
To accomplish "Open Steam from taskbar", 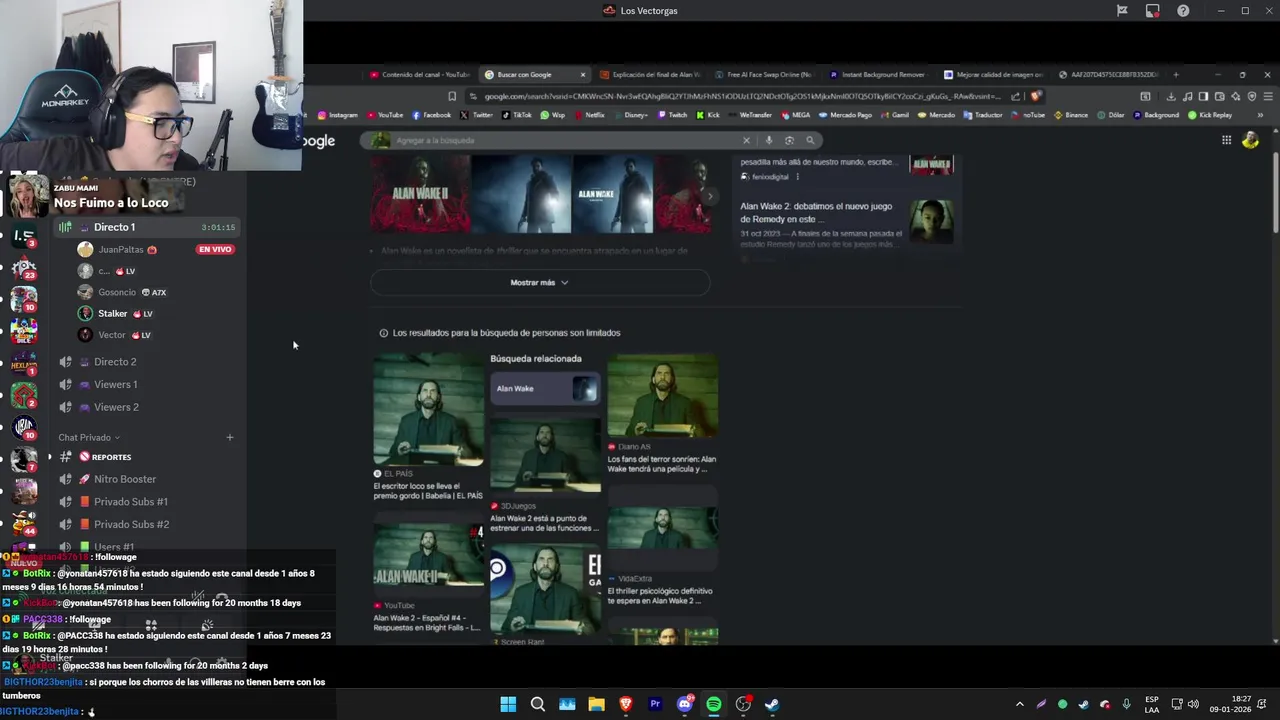I will pyautogui.click(x=772, y=704).
